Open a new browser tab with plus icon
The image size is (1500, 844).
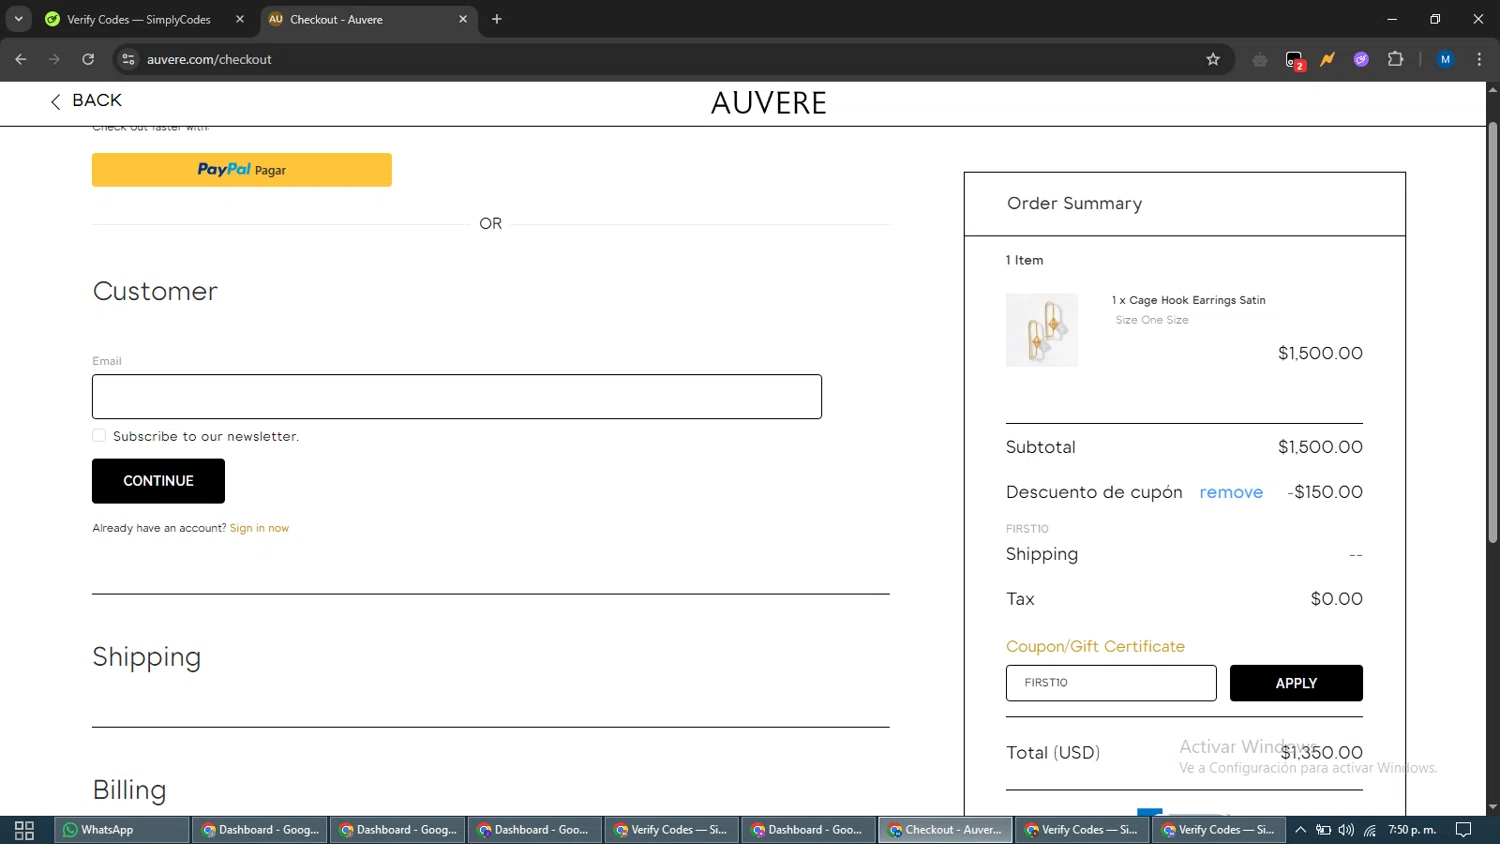[497, 19]
